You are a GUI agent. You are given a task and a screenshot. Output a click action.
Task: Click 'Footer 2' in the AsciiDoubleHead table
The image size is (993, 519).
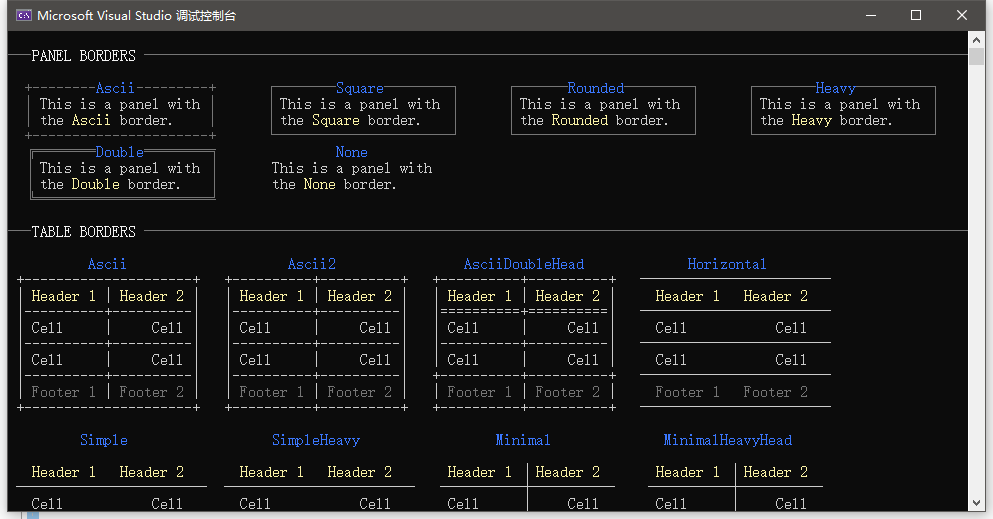(567, 392)
